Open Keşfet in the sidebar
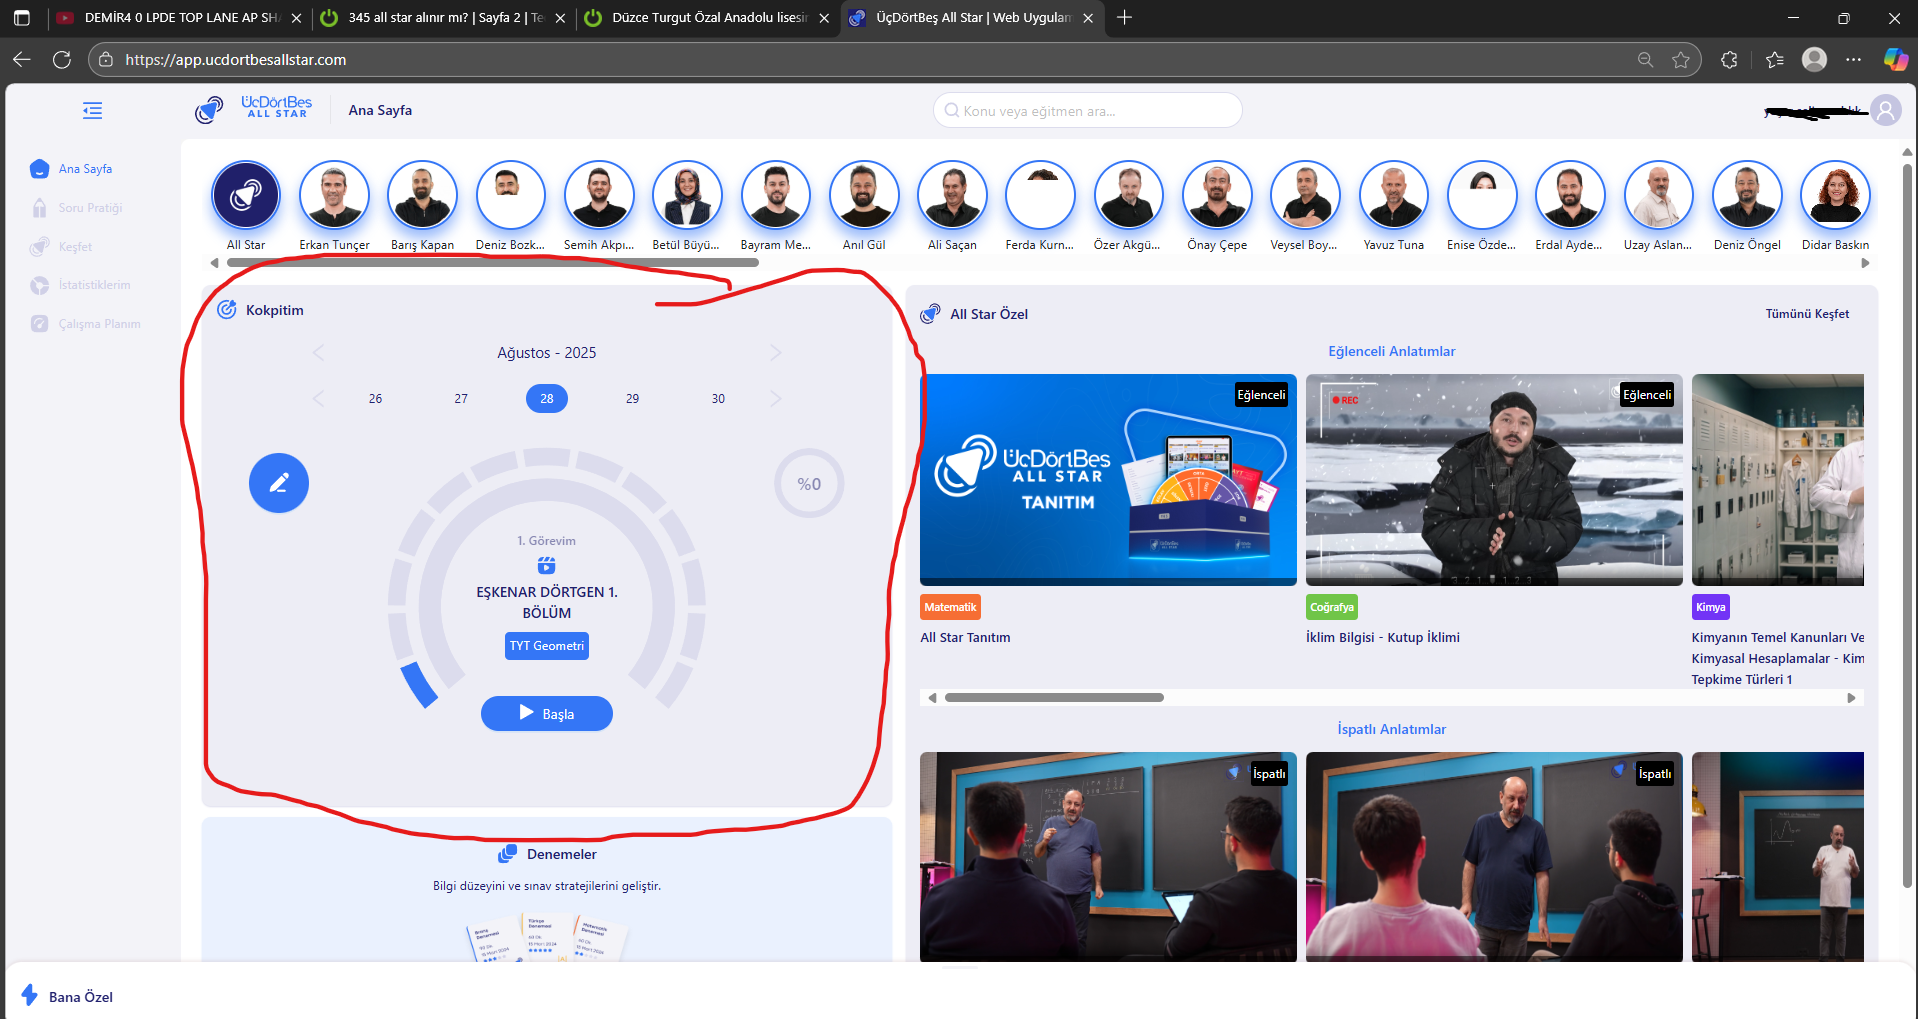 (62, 247)
